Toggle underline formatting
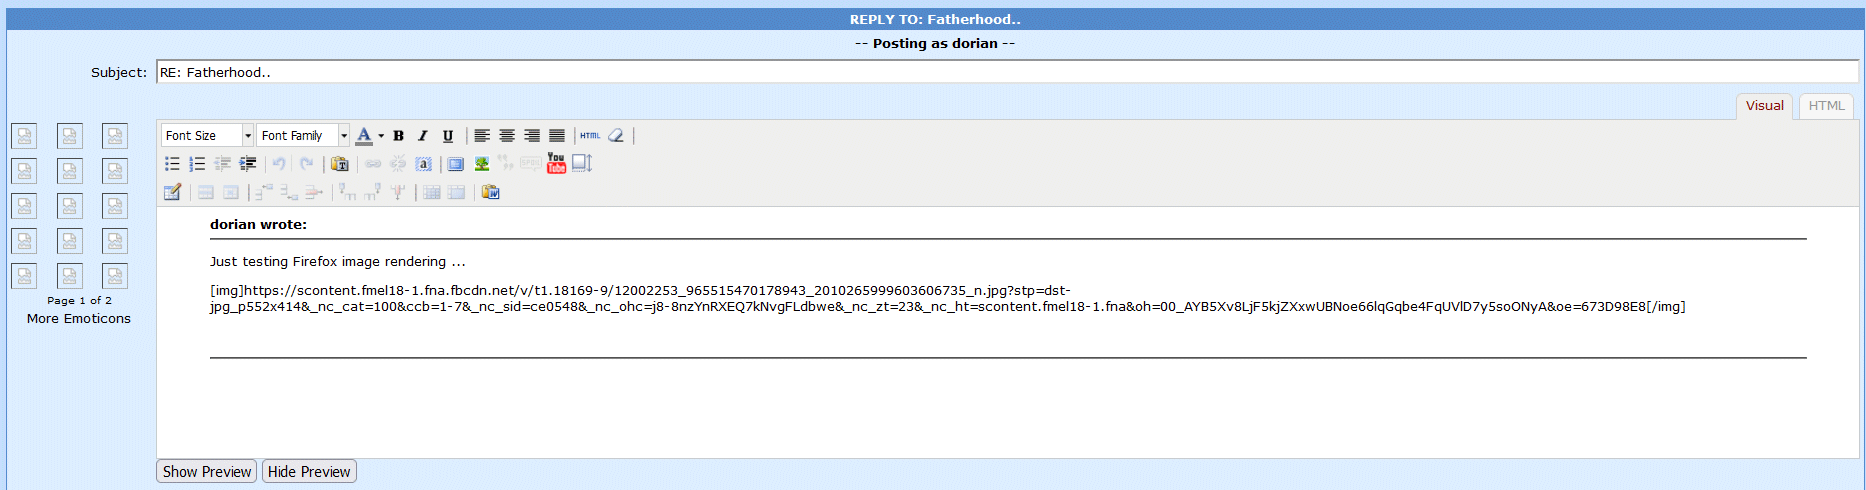This screenshot has width=1866, height=490. pyautogui.click(x=448, y=136)
